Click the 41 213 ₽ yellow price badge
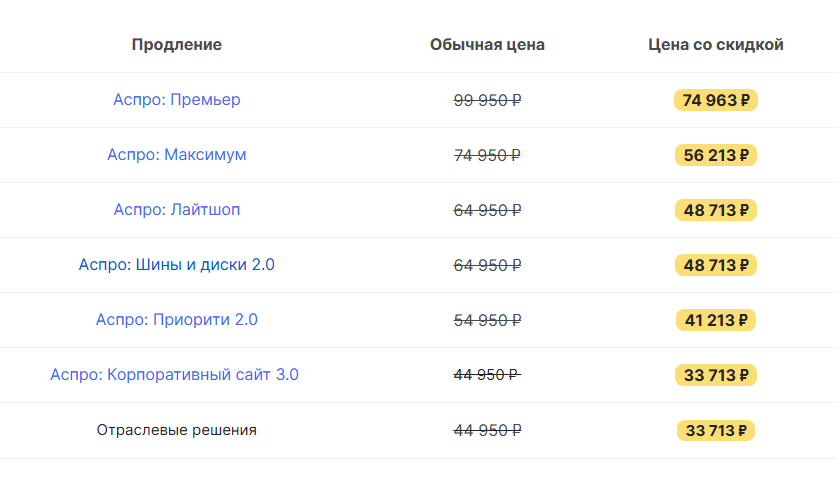 [716, 320]
